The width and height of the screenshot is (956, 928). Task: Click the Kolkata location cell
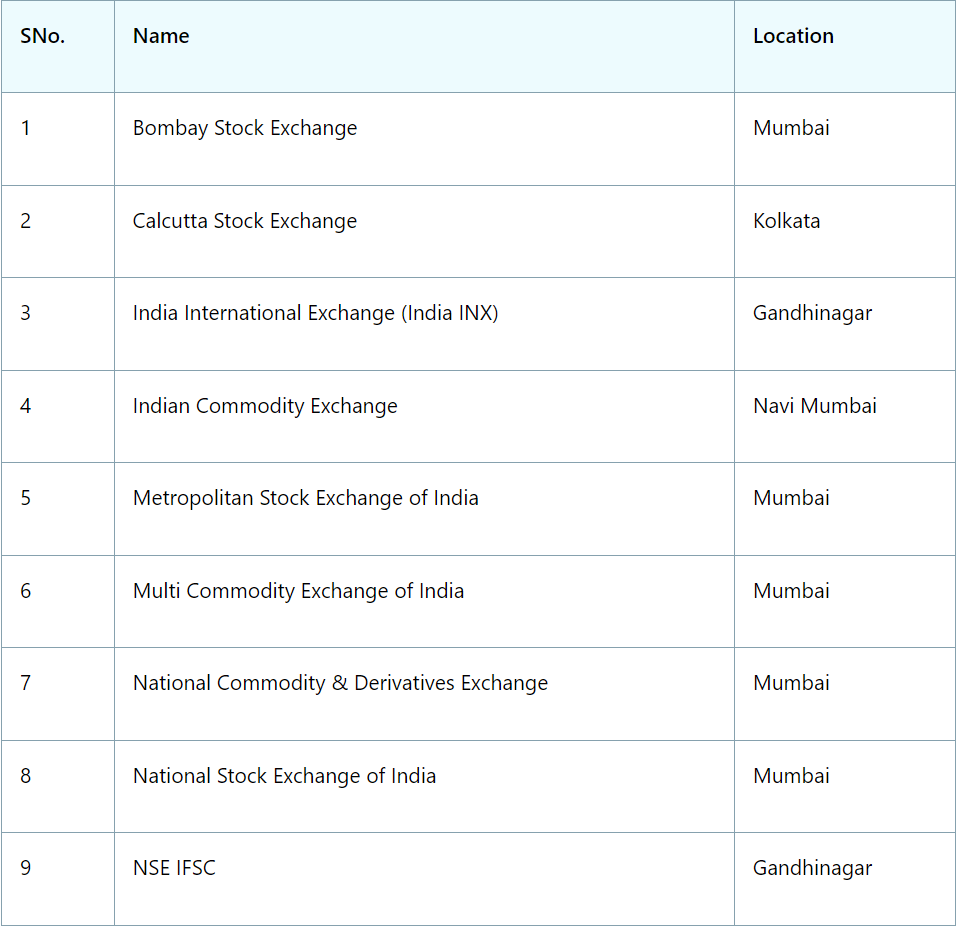787,221
